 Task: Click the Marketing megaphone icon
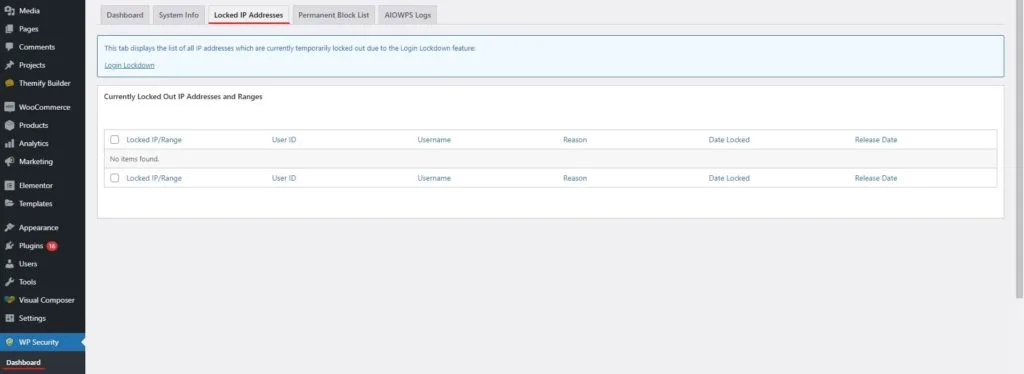(9, 161)
